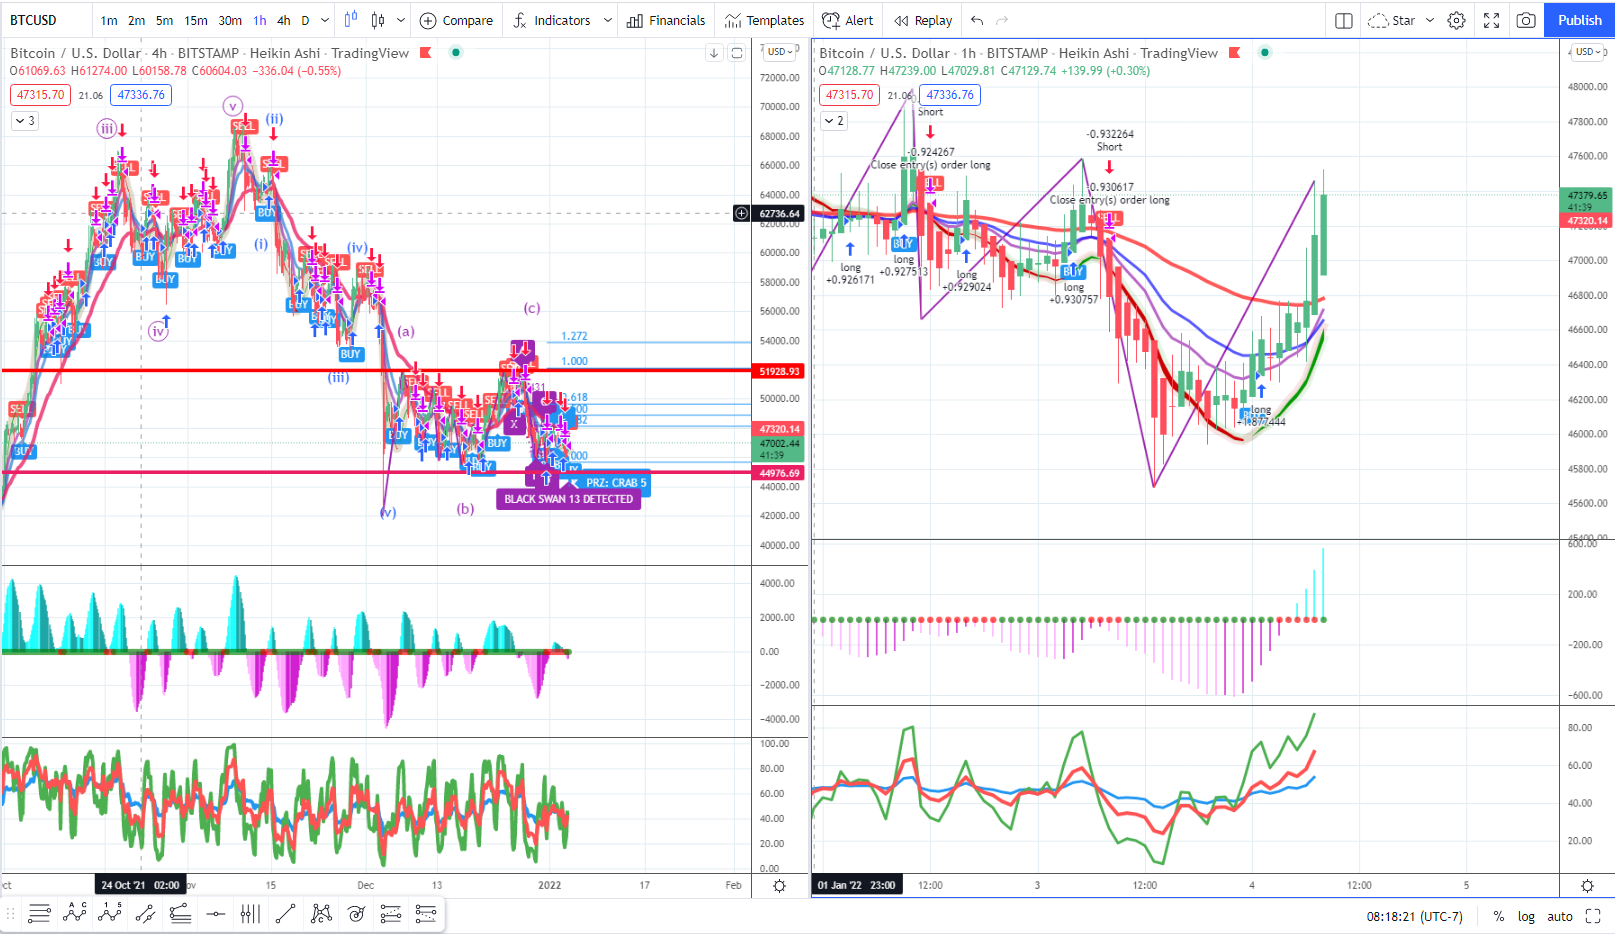Switch to the 4h timeframe
The height and width of the screenshot is (934, 1615).
284,20
